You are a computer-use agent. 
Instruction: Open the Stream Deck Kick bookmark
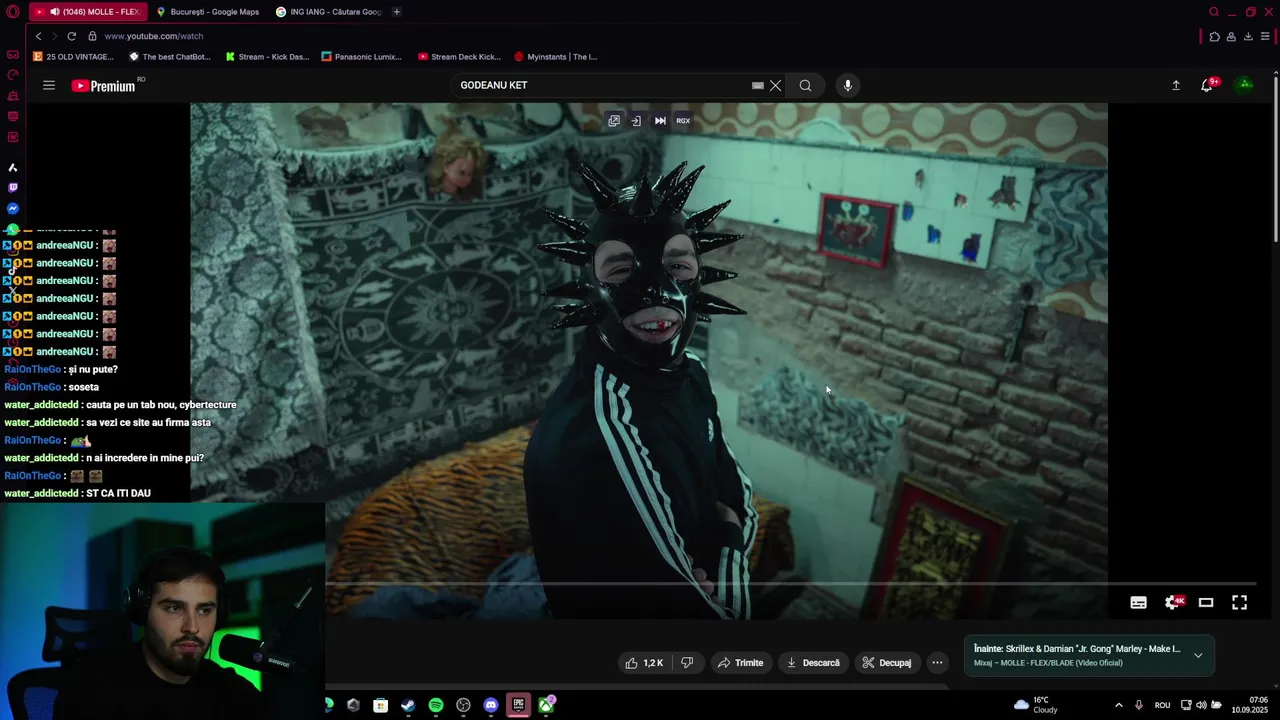pos(459,57)
